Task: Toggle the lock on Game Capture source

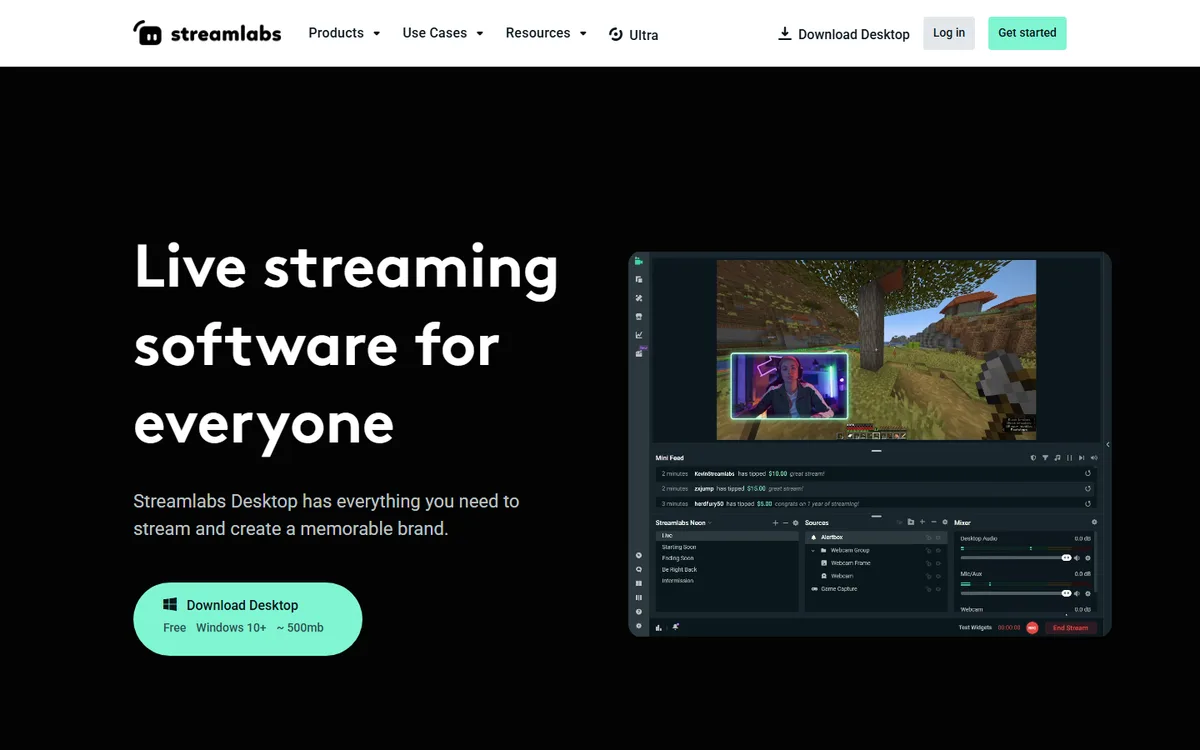Action: 928,589
